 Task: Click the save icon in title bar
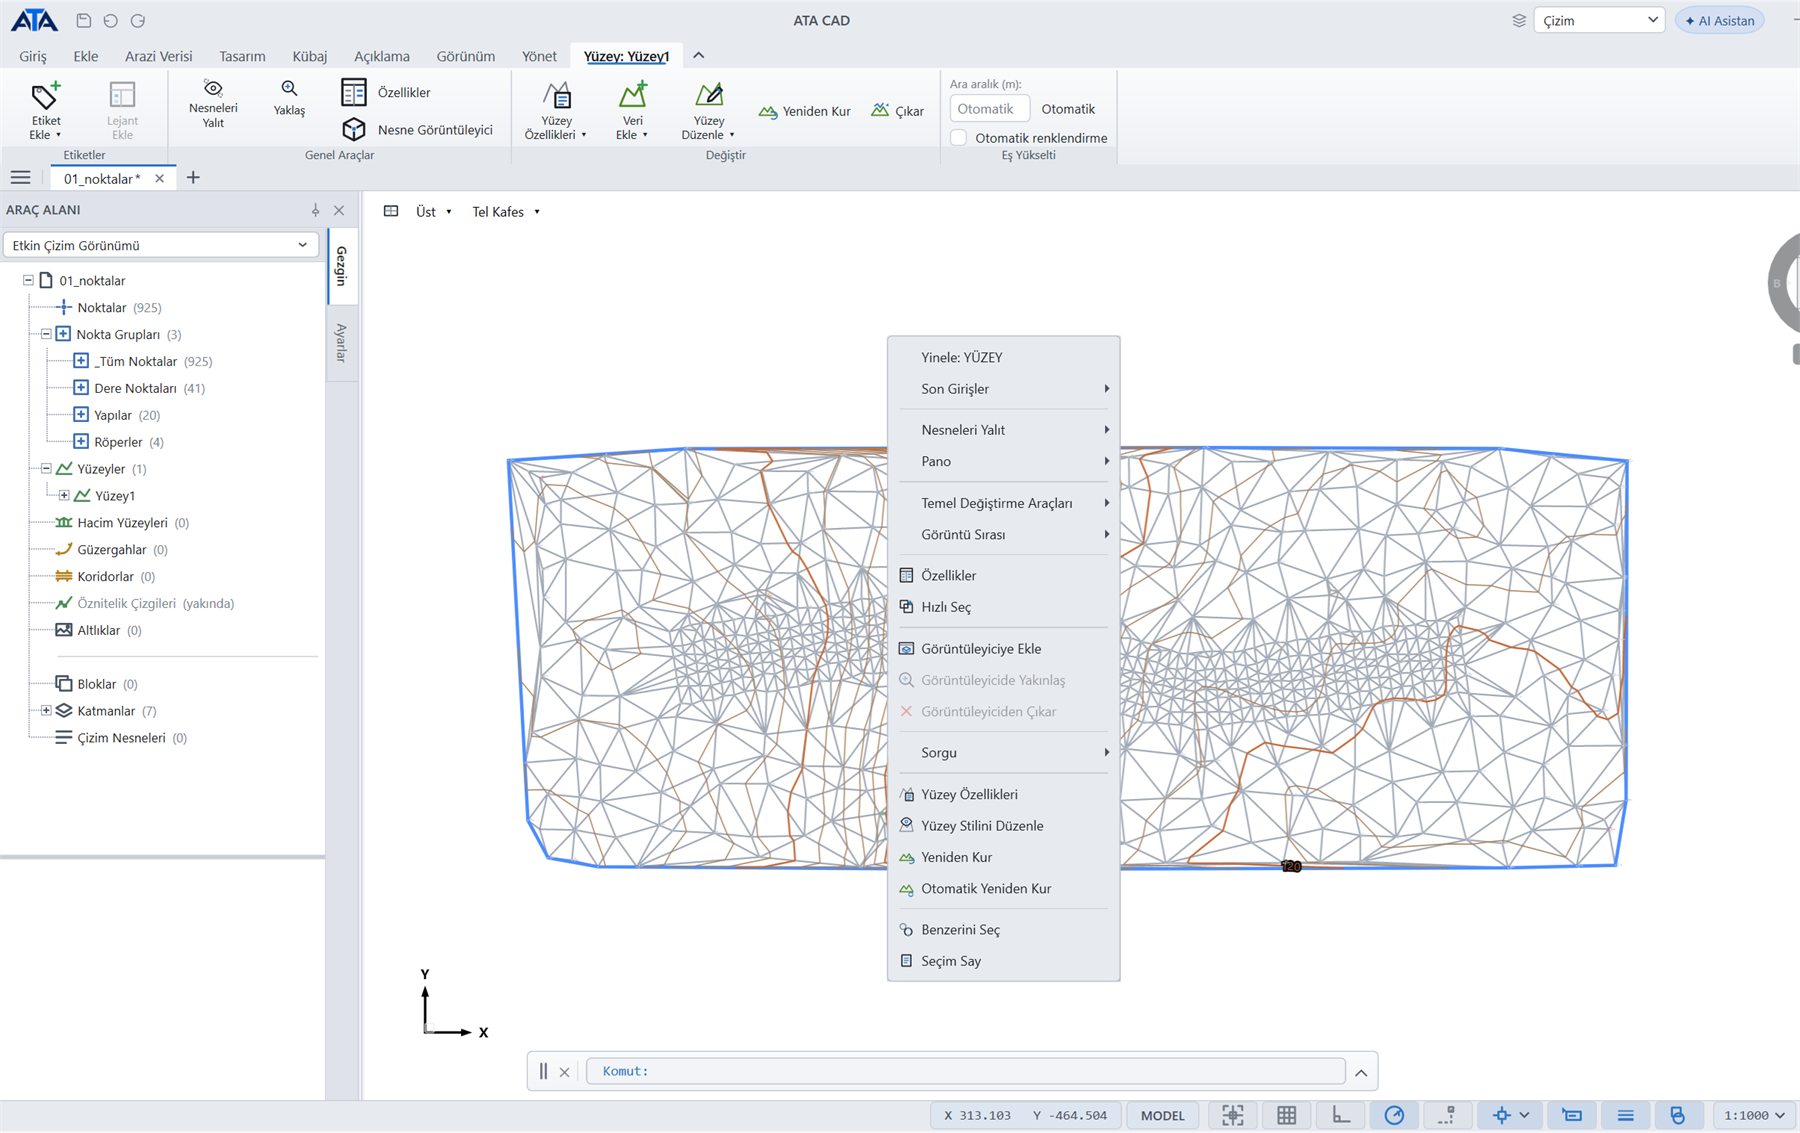[x=84, y=20]
